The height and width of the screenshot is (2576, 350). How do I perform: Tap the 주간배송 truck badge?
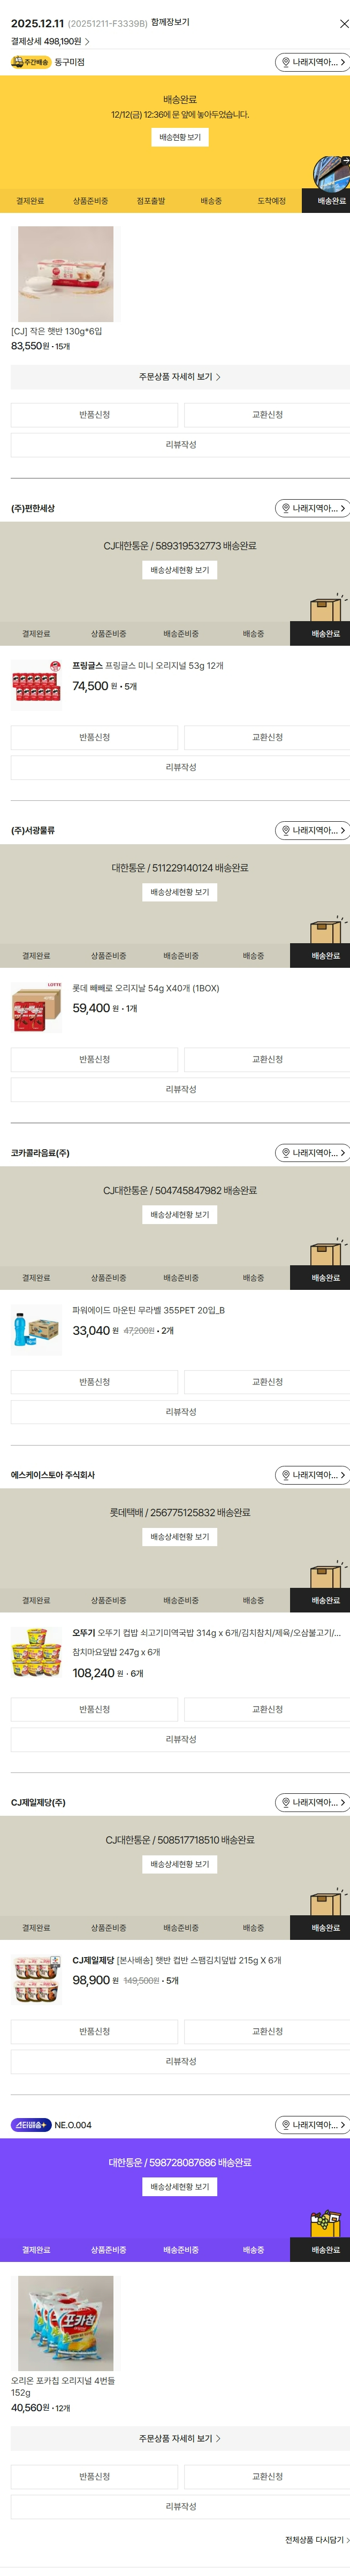tap(31, 62)
